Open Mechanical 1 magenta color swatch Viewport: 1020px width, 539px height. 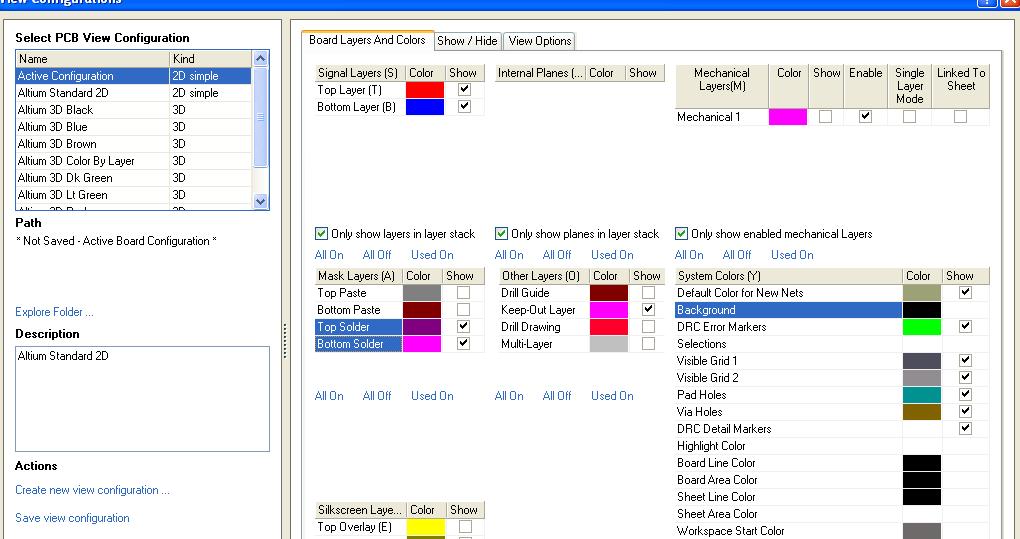(788, 117)
